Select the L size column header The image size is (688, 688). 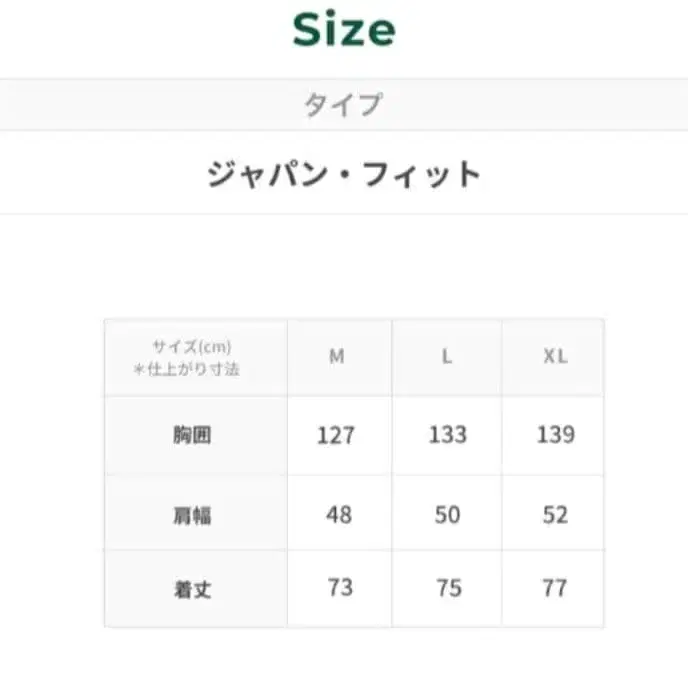(447, 357)
